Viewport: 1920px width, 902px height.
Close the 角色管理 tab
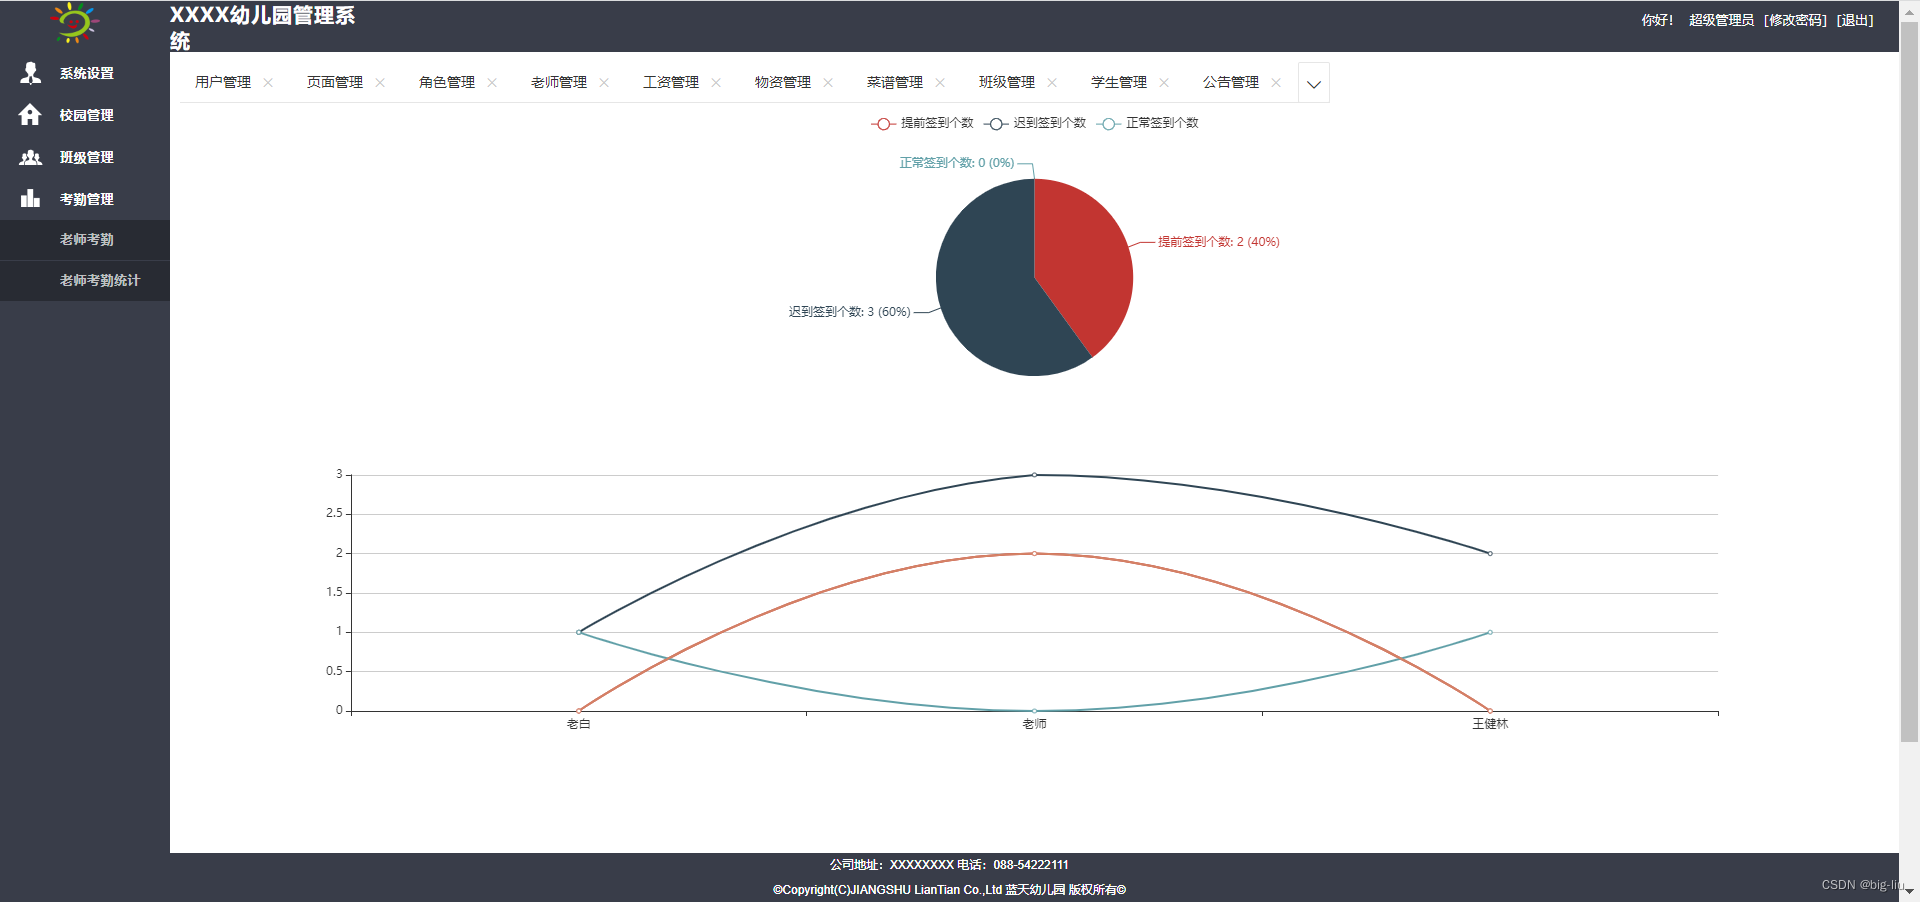(492, 83)
